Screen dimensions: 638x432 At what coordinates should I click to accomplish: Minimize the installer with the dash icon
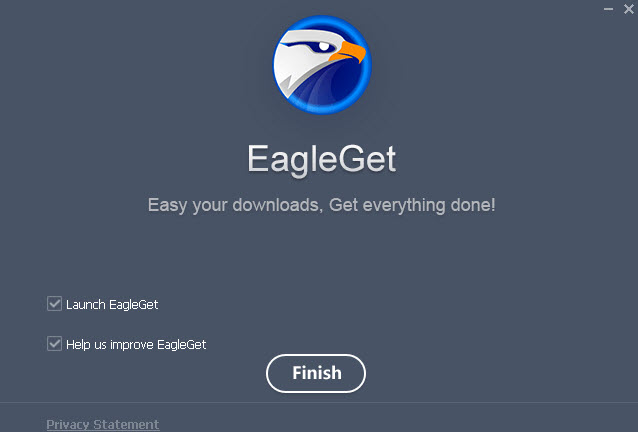pyautogui.click(x=608, y=9)
